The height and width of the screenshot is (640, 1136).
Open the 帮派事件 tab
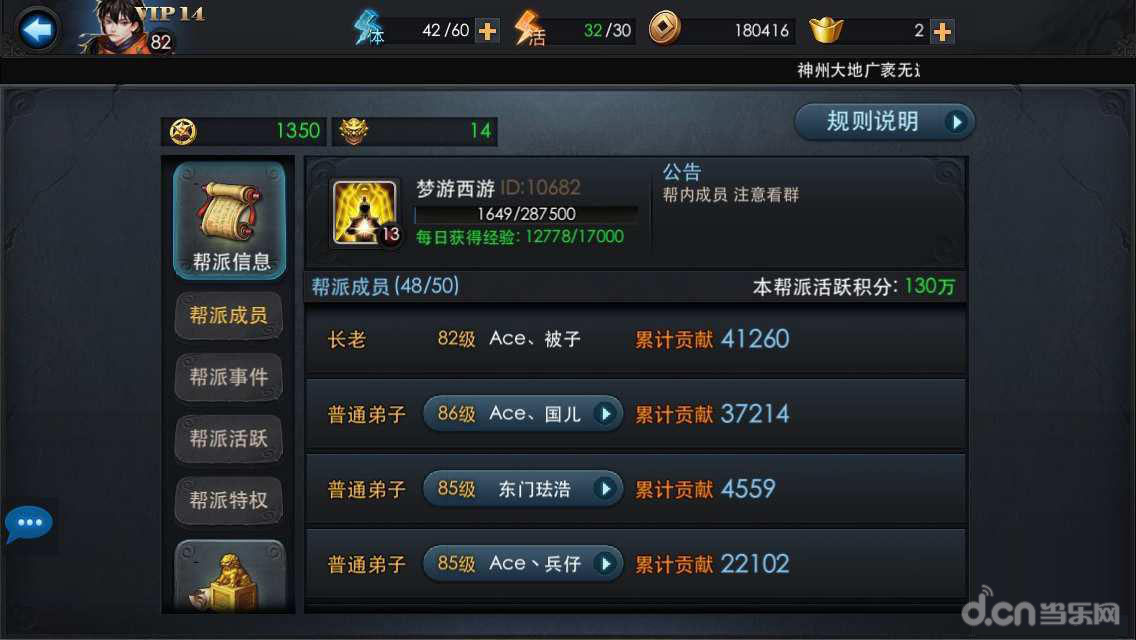point(228,377)
